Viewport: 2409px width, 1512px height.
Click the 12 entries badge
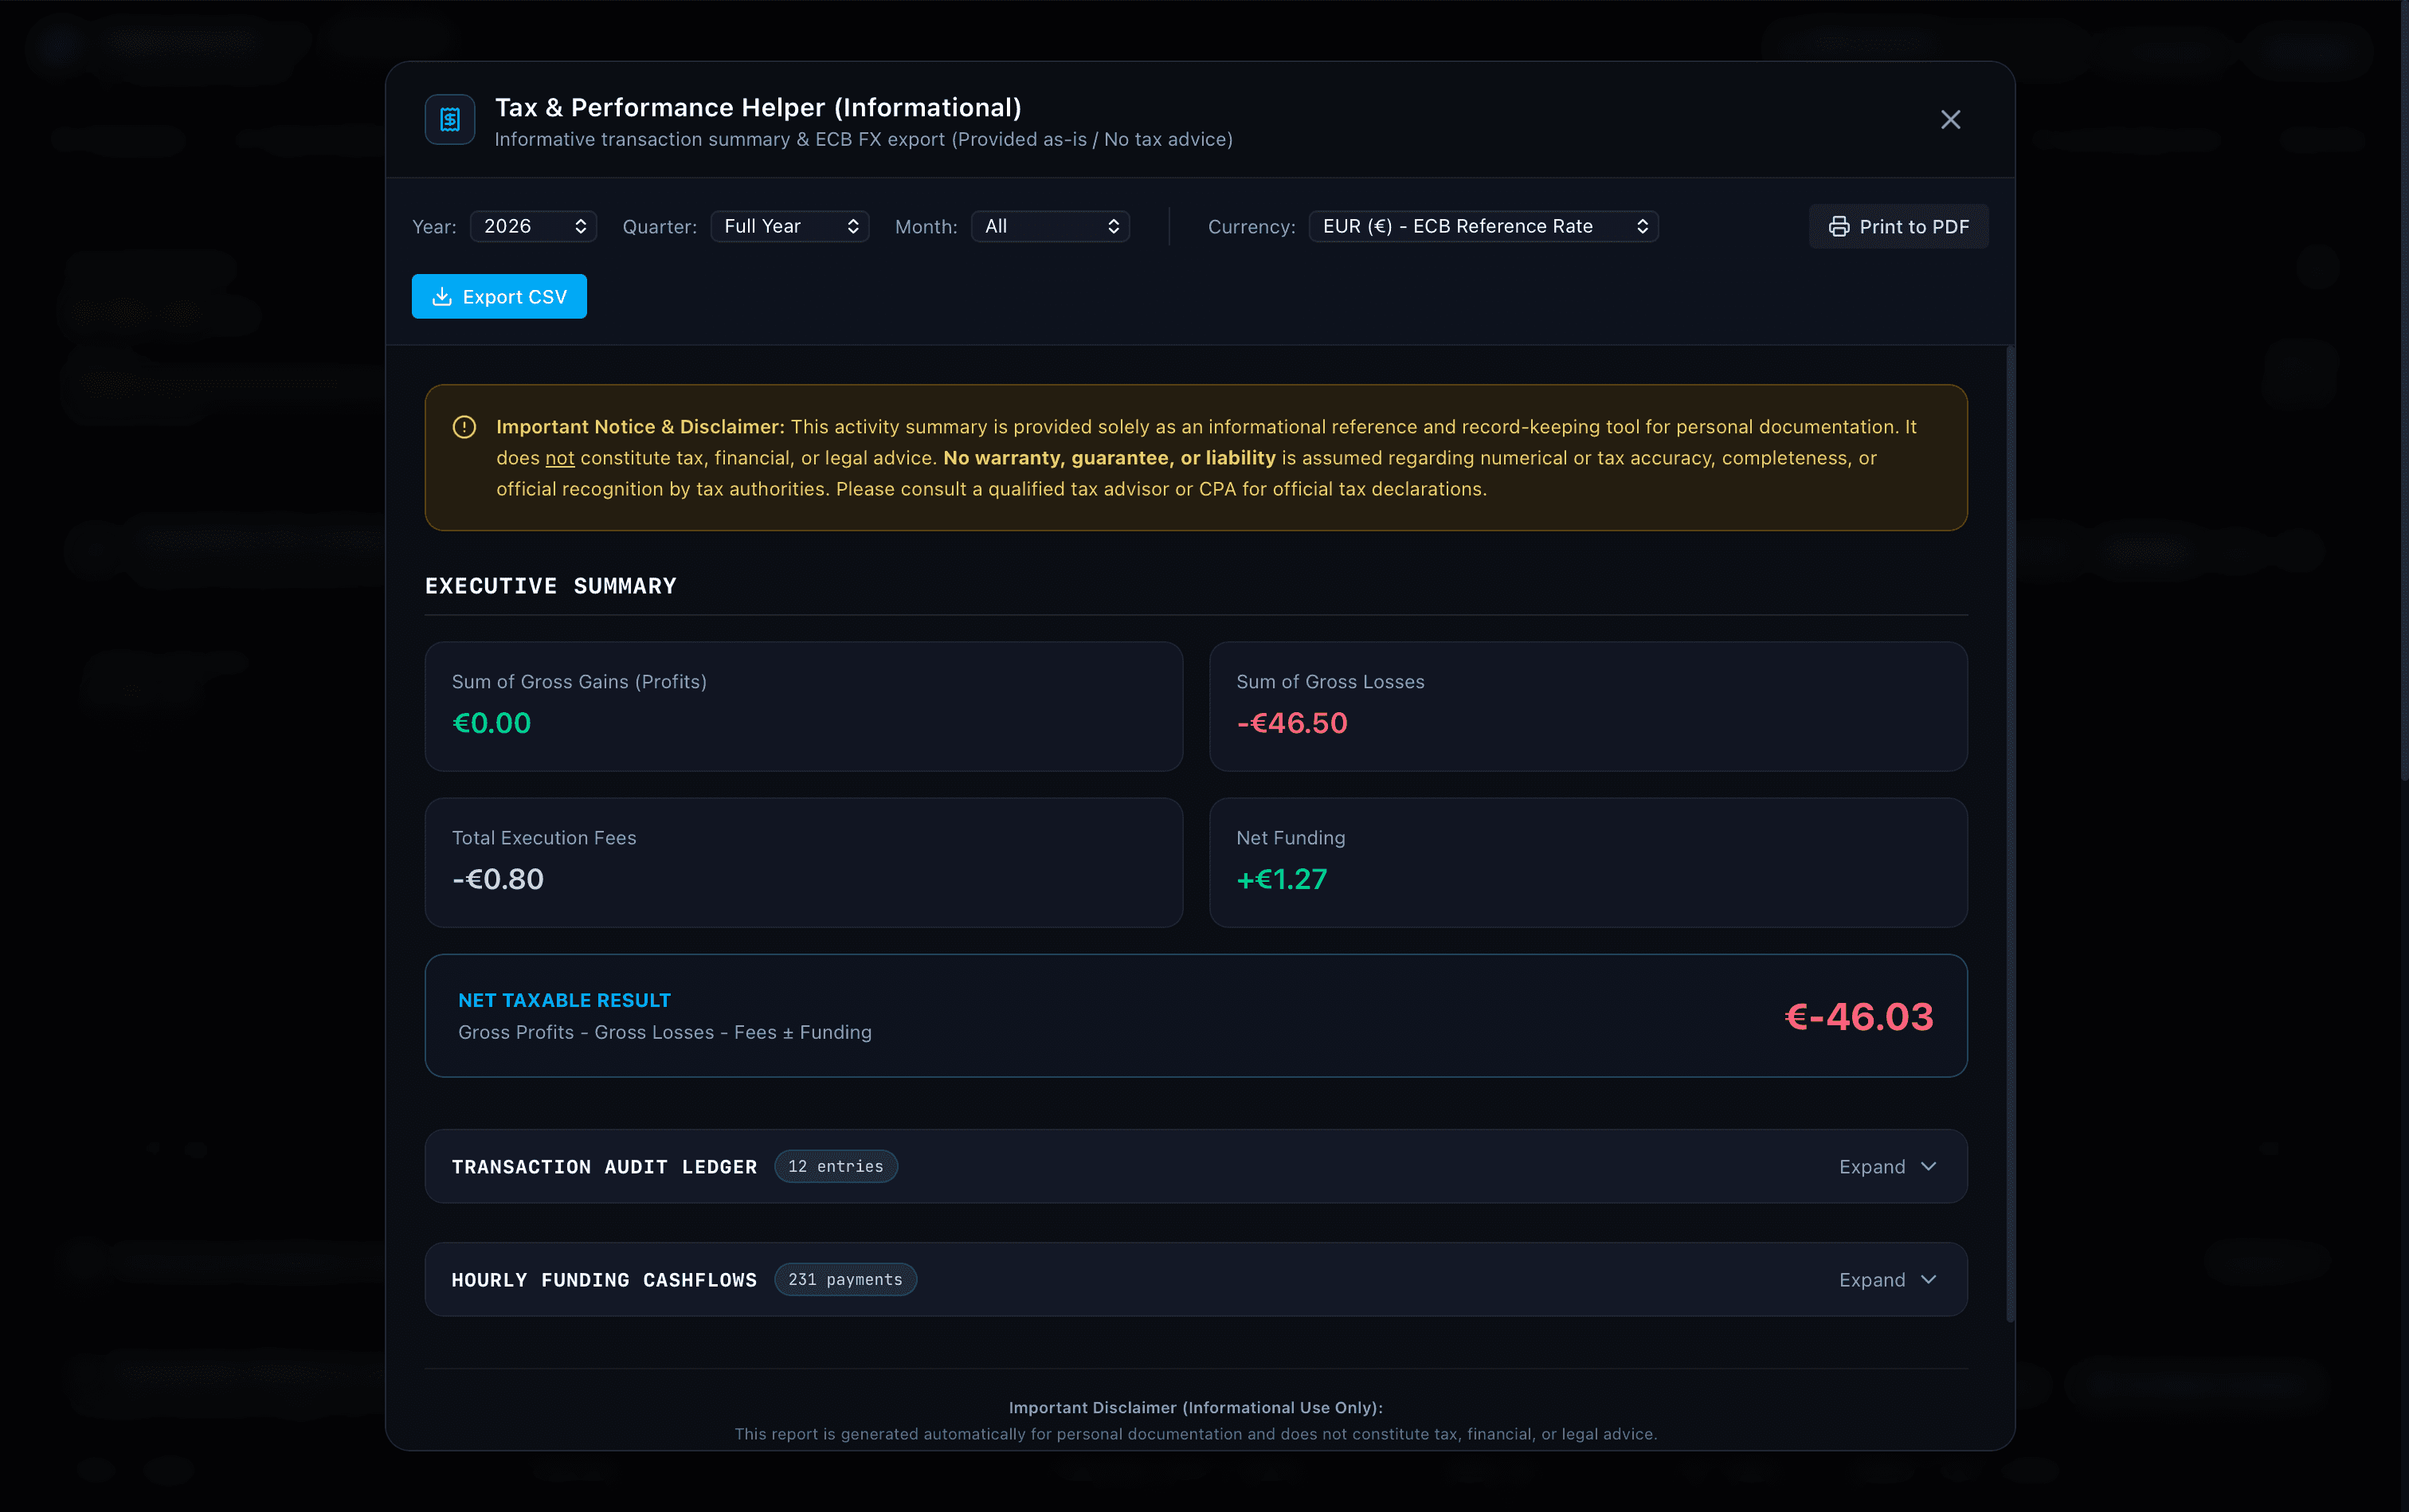coord(835,1166)
